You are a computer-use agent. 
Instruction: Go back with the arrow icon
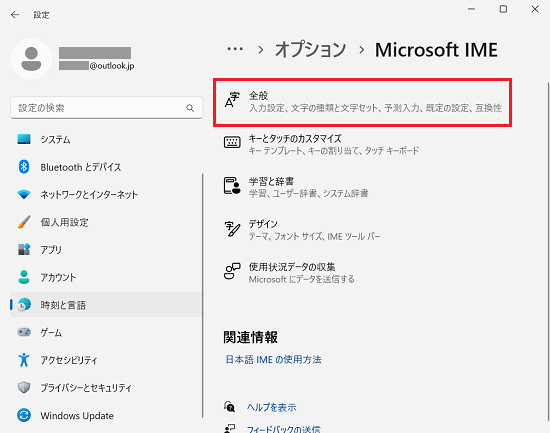(x=15, y=15)
